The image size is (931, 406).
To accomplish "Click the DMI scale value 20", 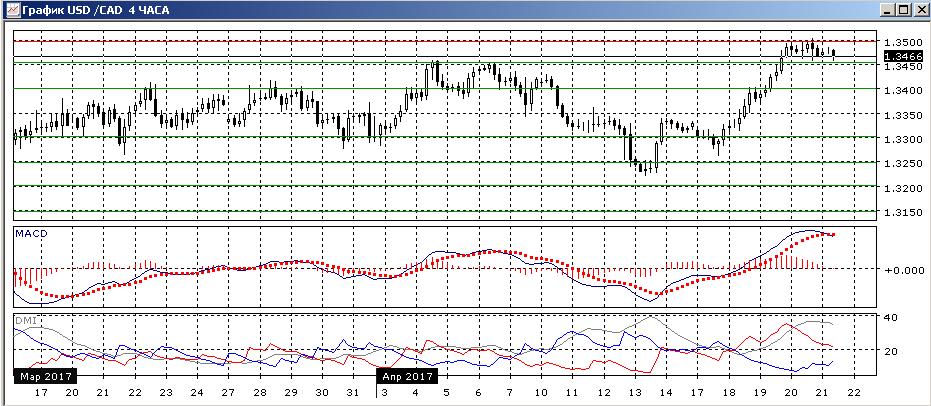I will pyautogui.click(x=889, y=351).
